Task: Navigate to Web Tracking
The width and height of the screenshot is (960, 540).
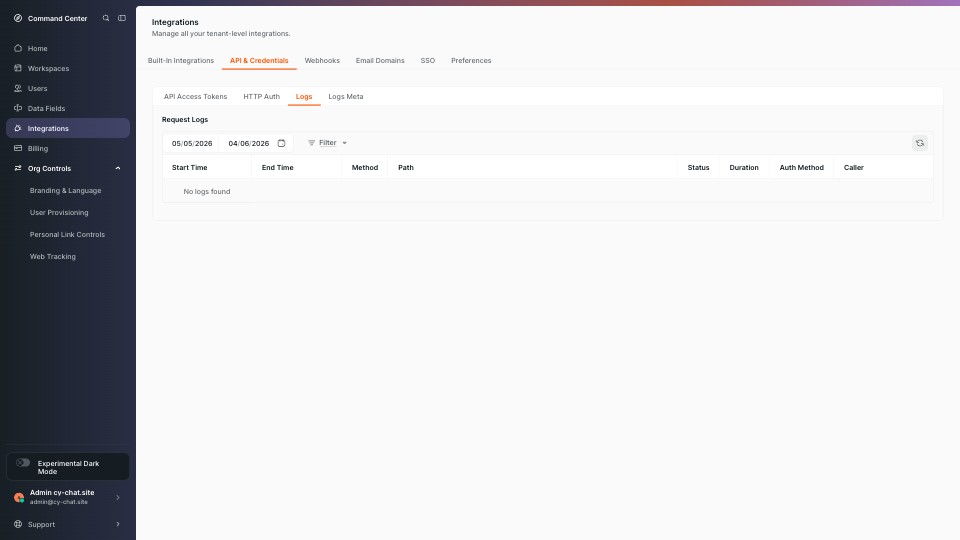Action: click(x=53, y=257)
